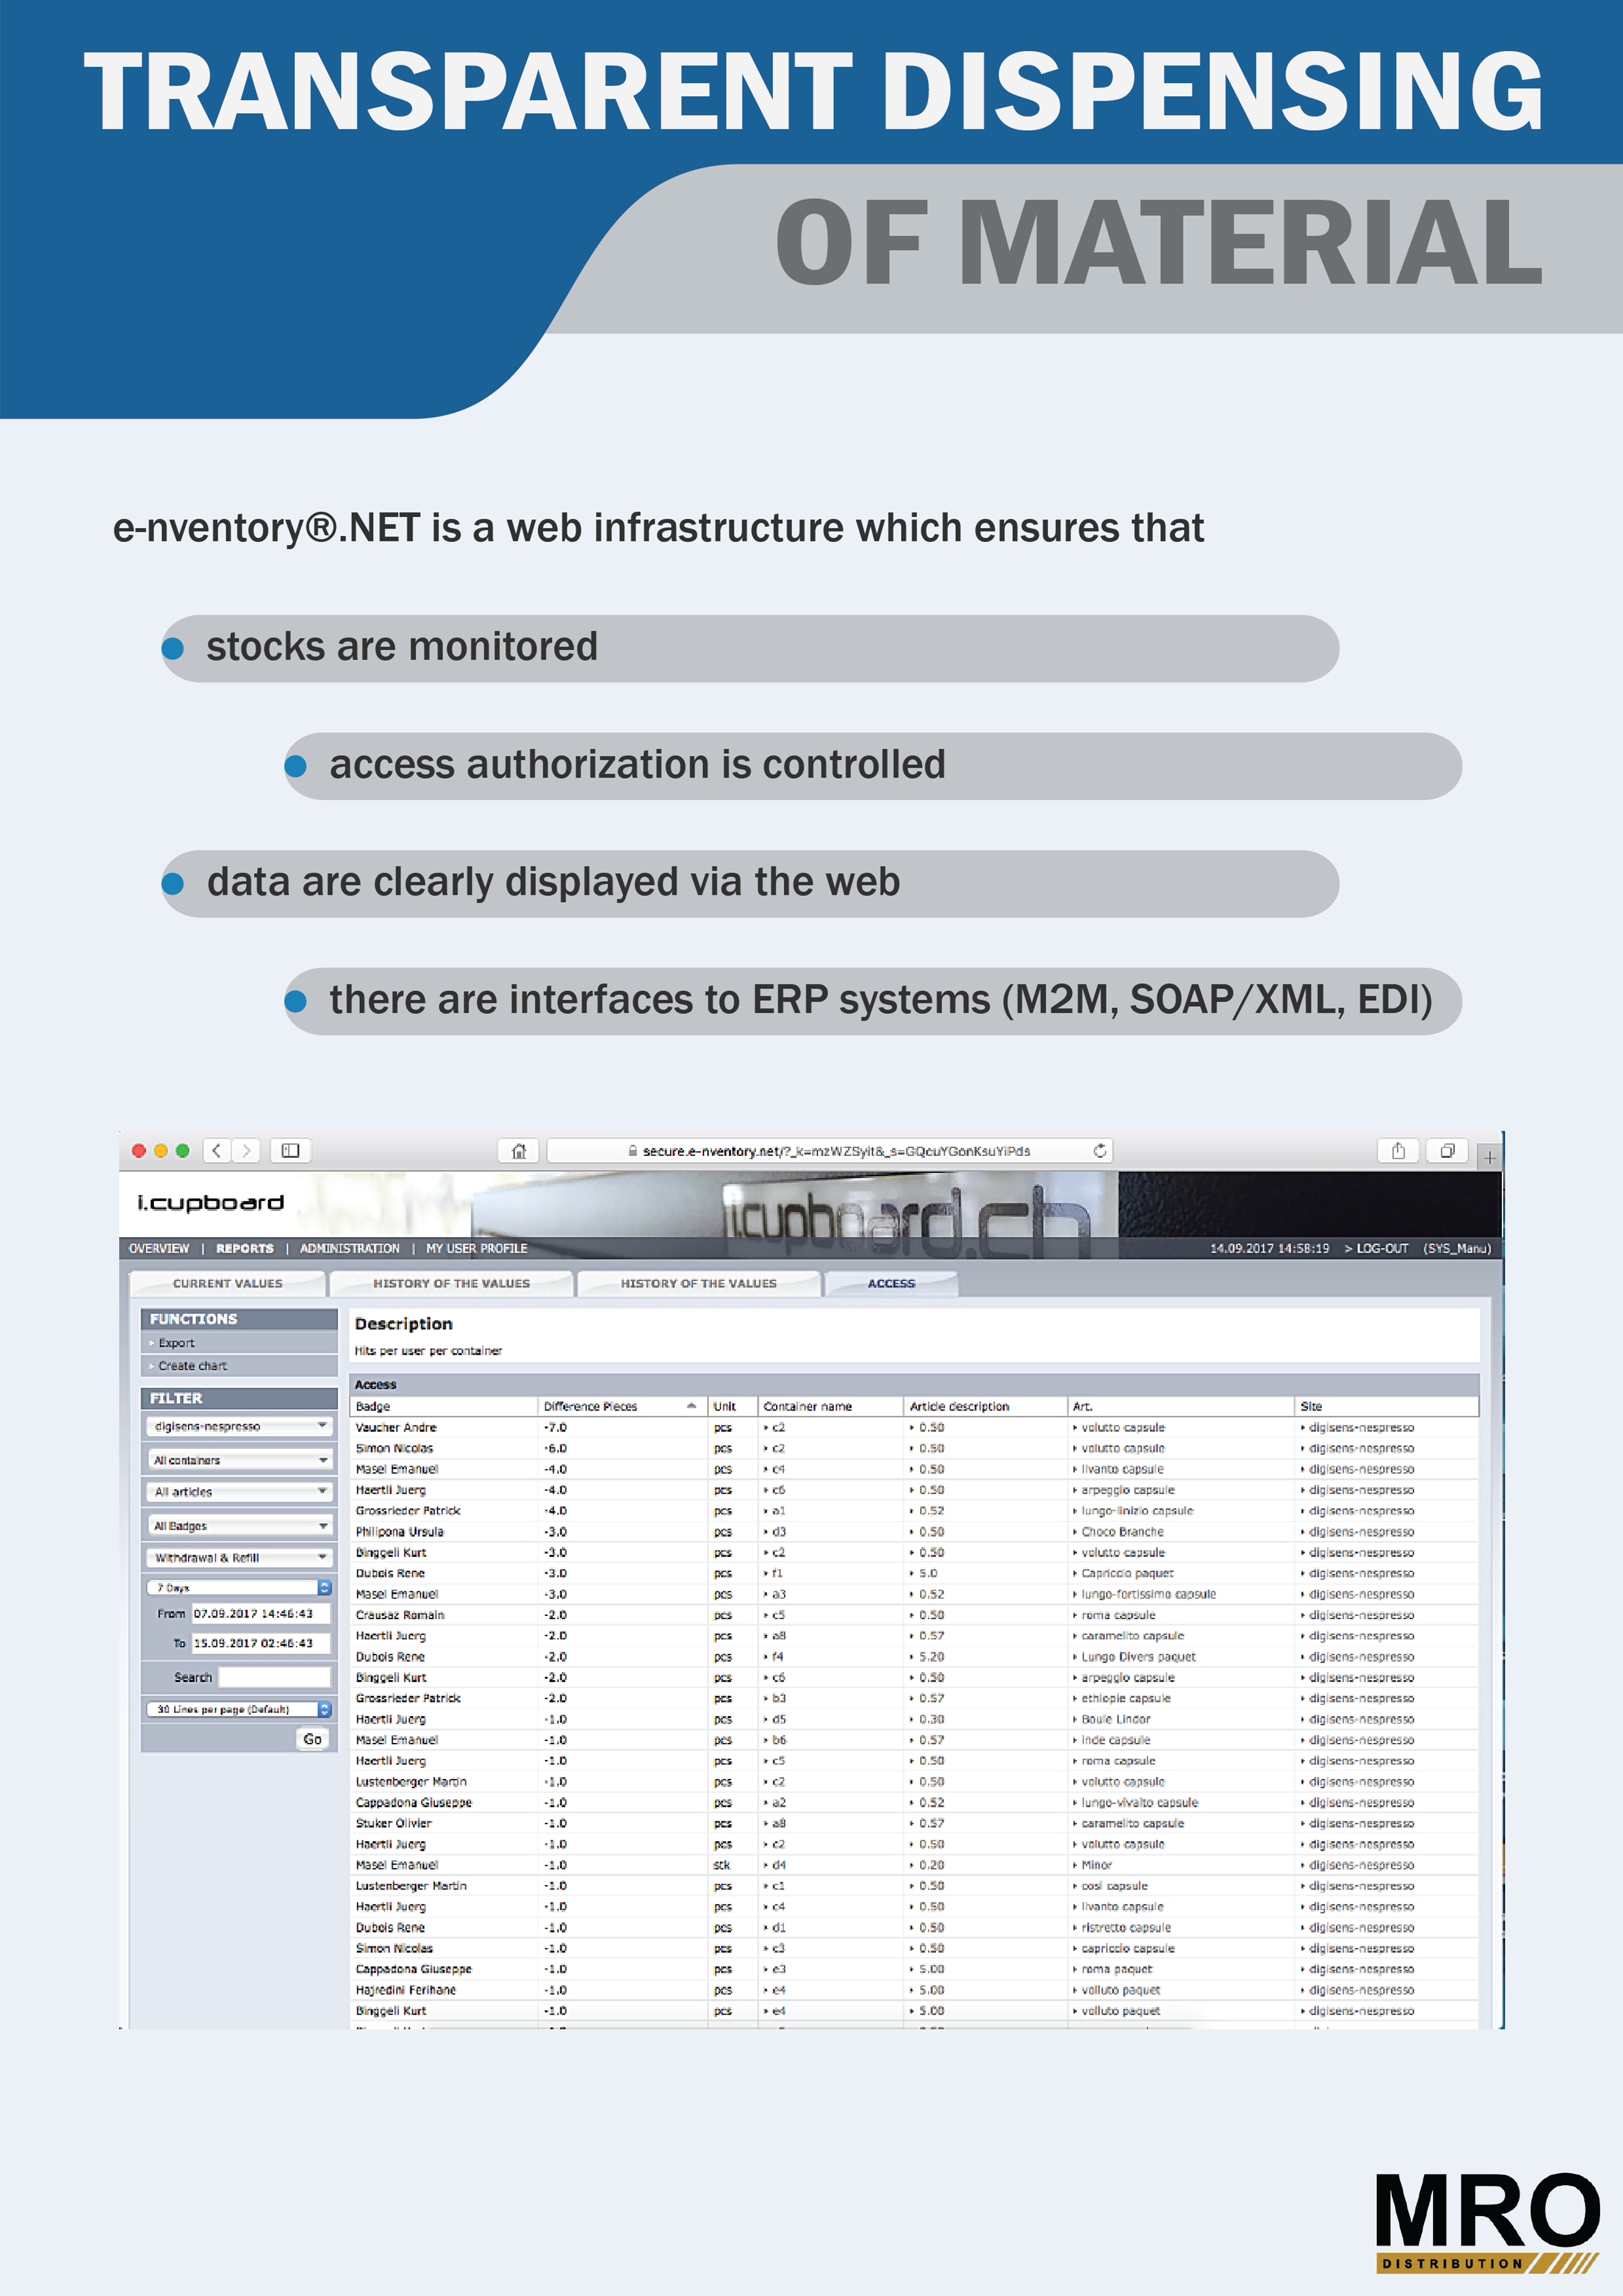
Task: Open container d3 link
Action: (x=778, y=1532)
